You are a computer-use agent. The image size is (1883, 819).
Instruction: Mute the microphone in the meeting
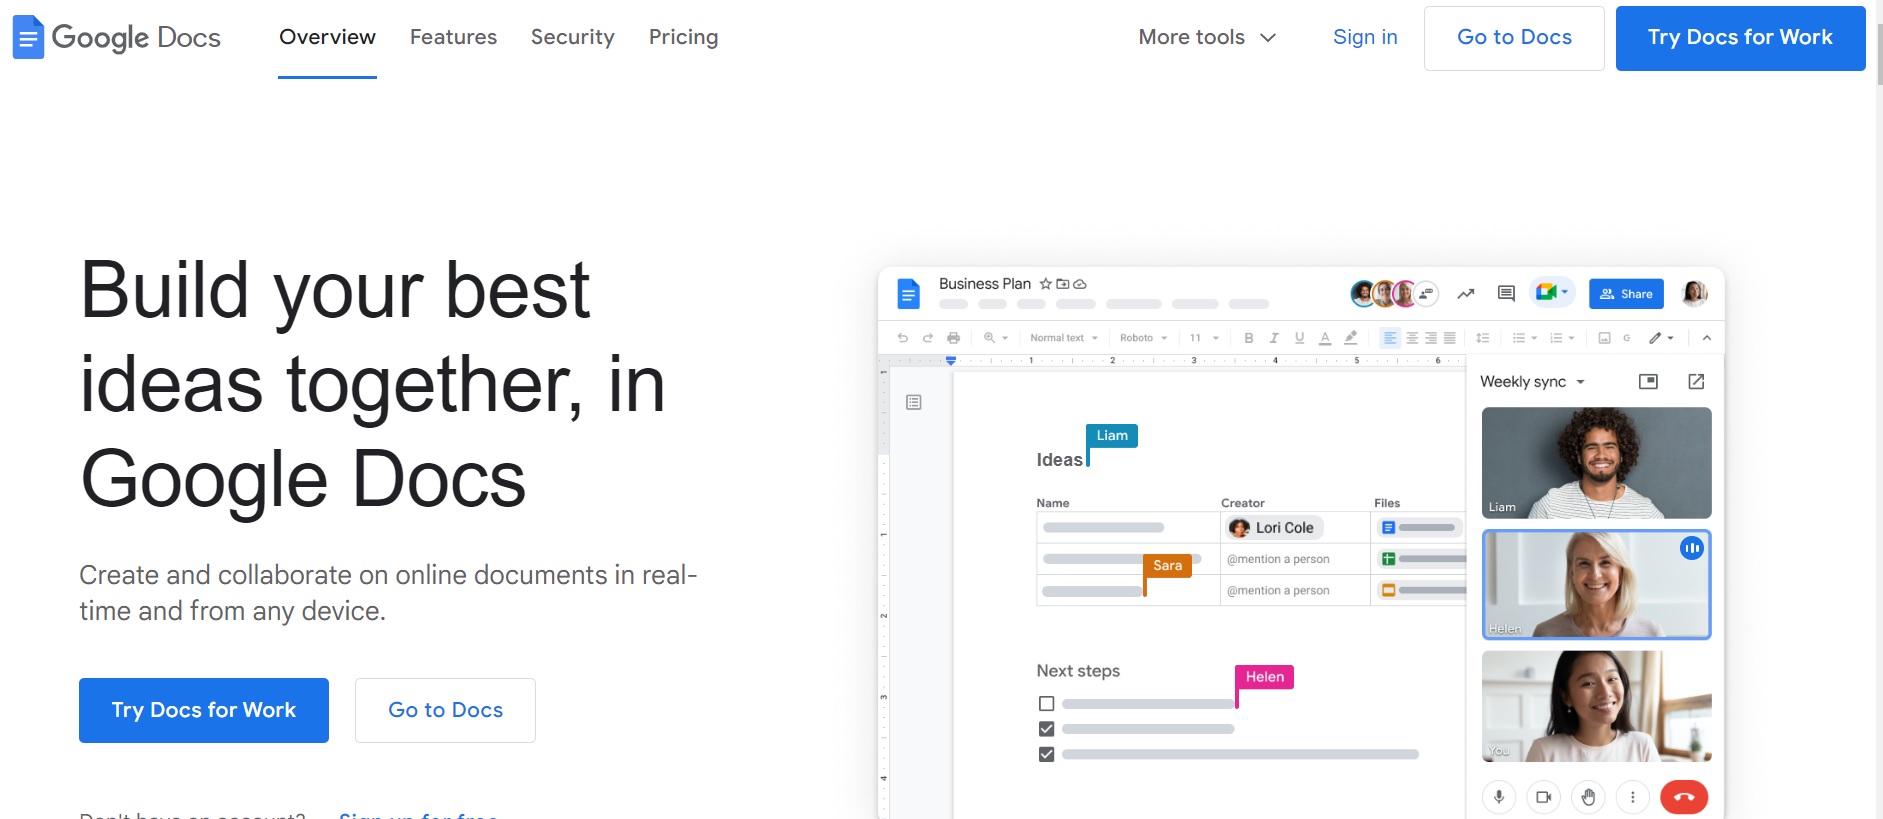(1498, 797)
